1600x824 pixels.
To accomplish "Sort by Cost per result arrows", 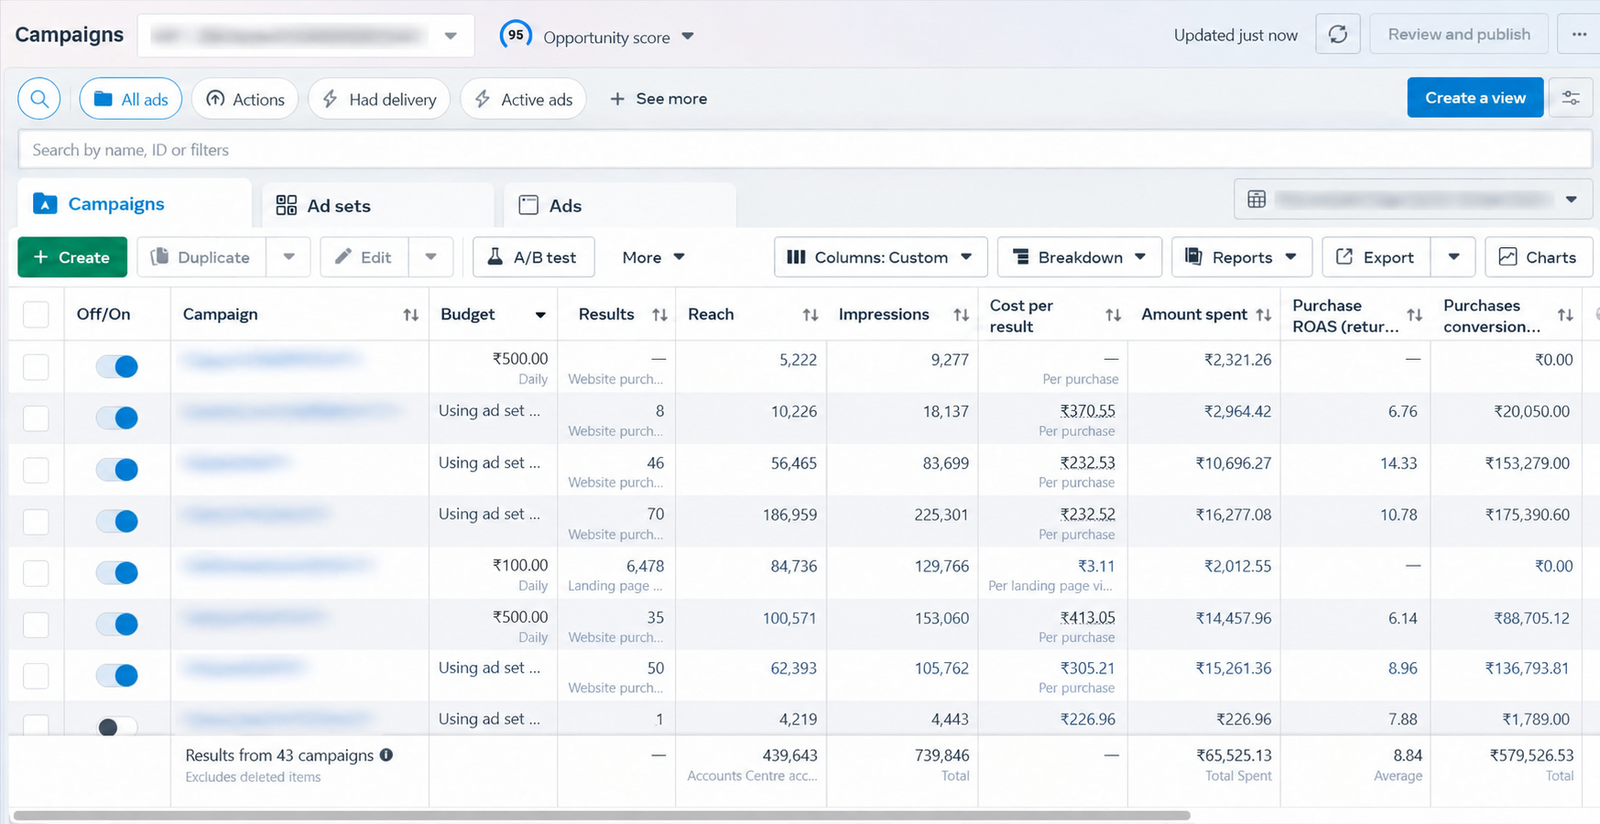I will click(x=1113, y=315).
